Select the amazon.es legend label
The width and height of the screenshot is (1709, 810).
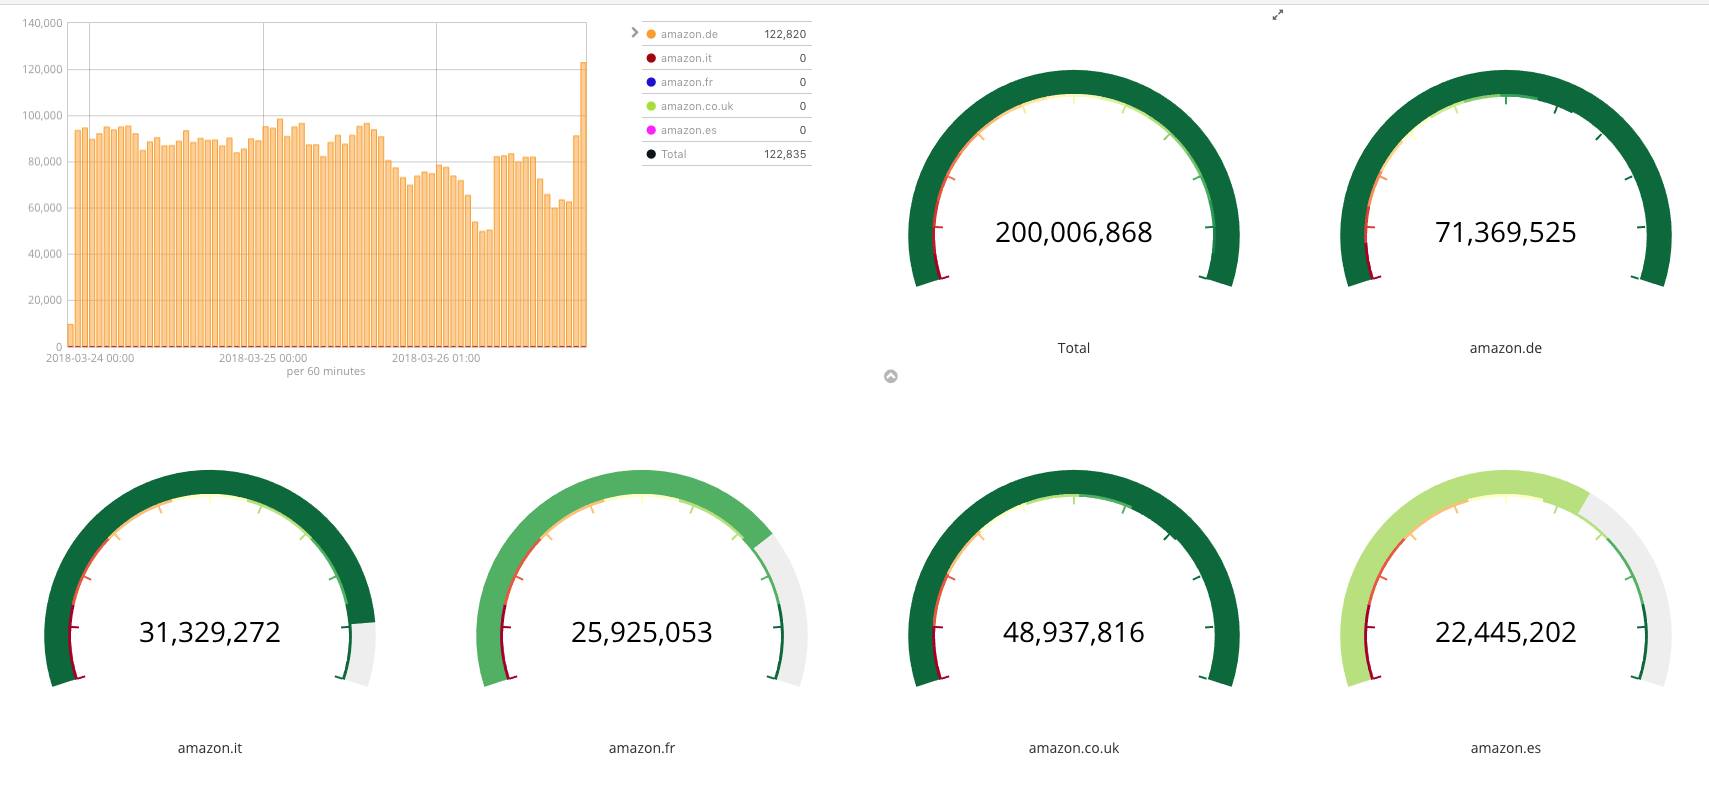[688, 130]
